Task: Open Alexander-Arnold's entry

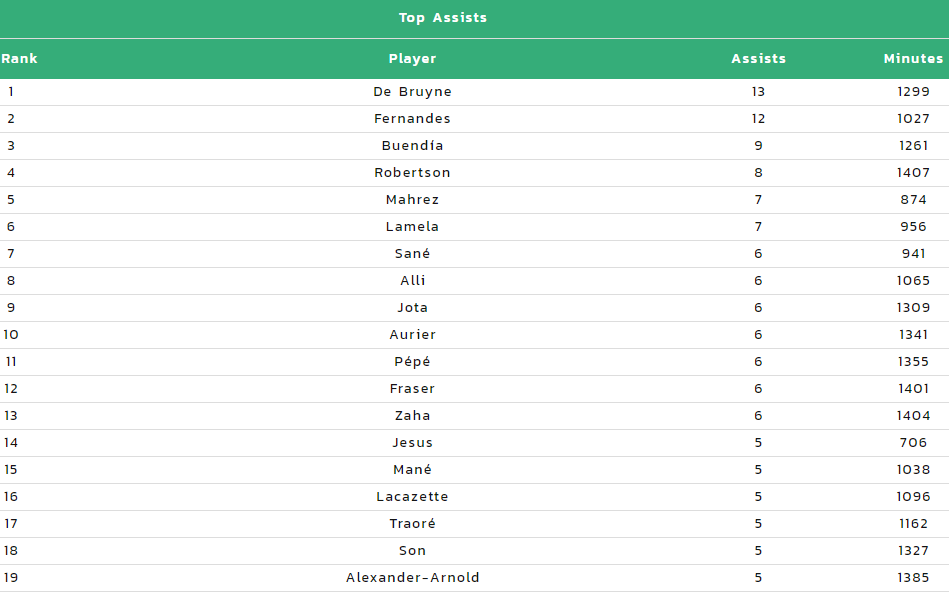Action: click(x=412, y=578)
